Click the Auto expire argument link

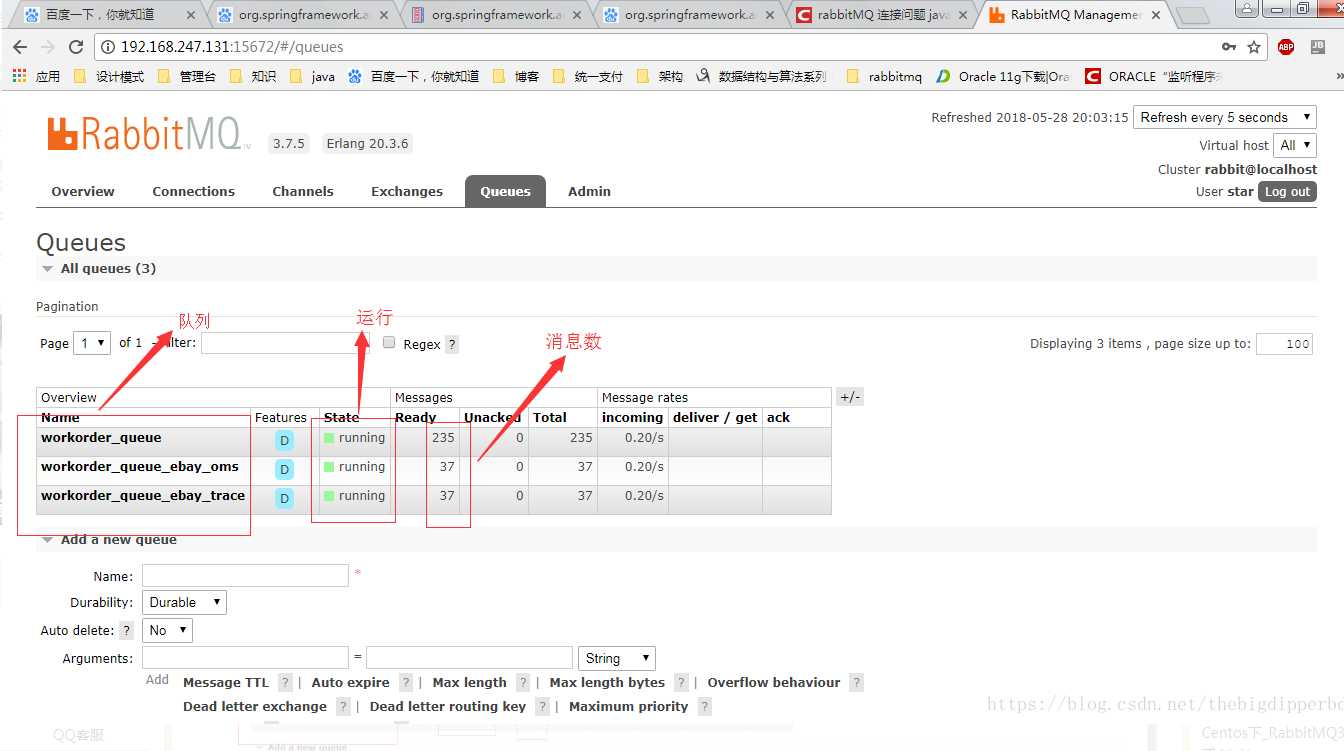[350, 683]
